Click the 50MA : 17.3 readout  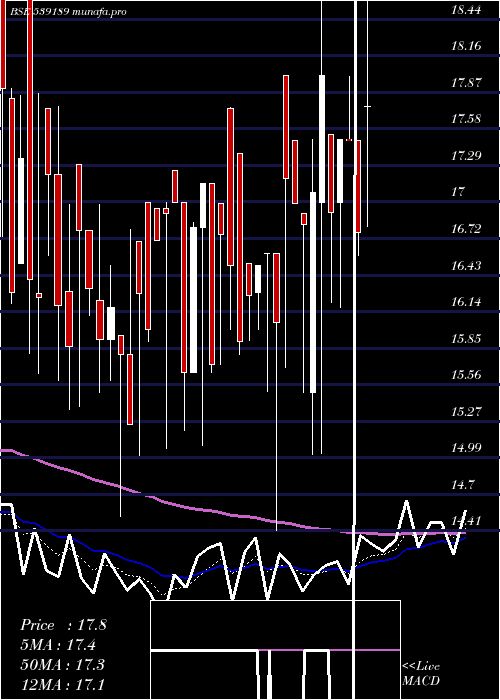(x=63, y=665)
